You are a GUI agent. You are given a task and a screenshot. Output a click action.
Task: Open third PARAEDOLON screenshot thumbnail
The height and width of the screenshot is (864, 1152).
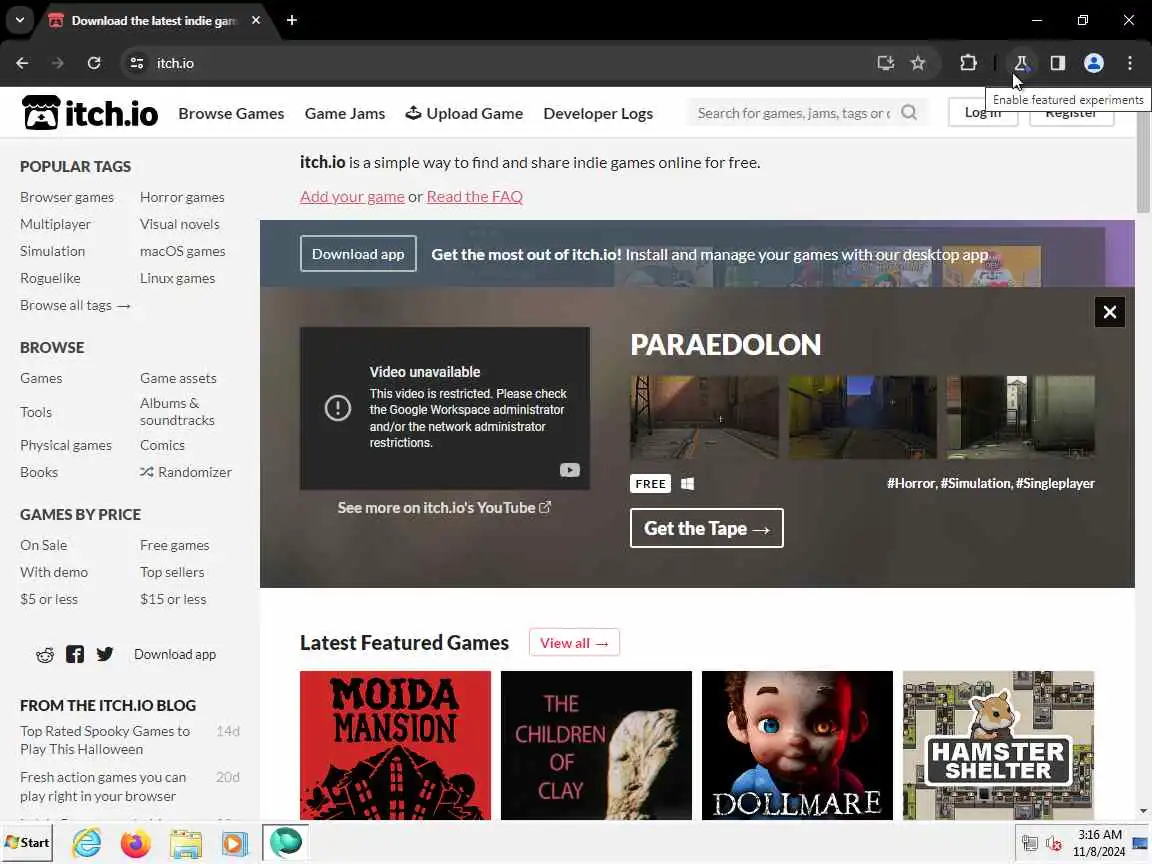(x=1020, y=417)
